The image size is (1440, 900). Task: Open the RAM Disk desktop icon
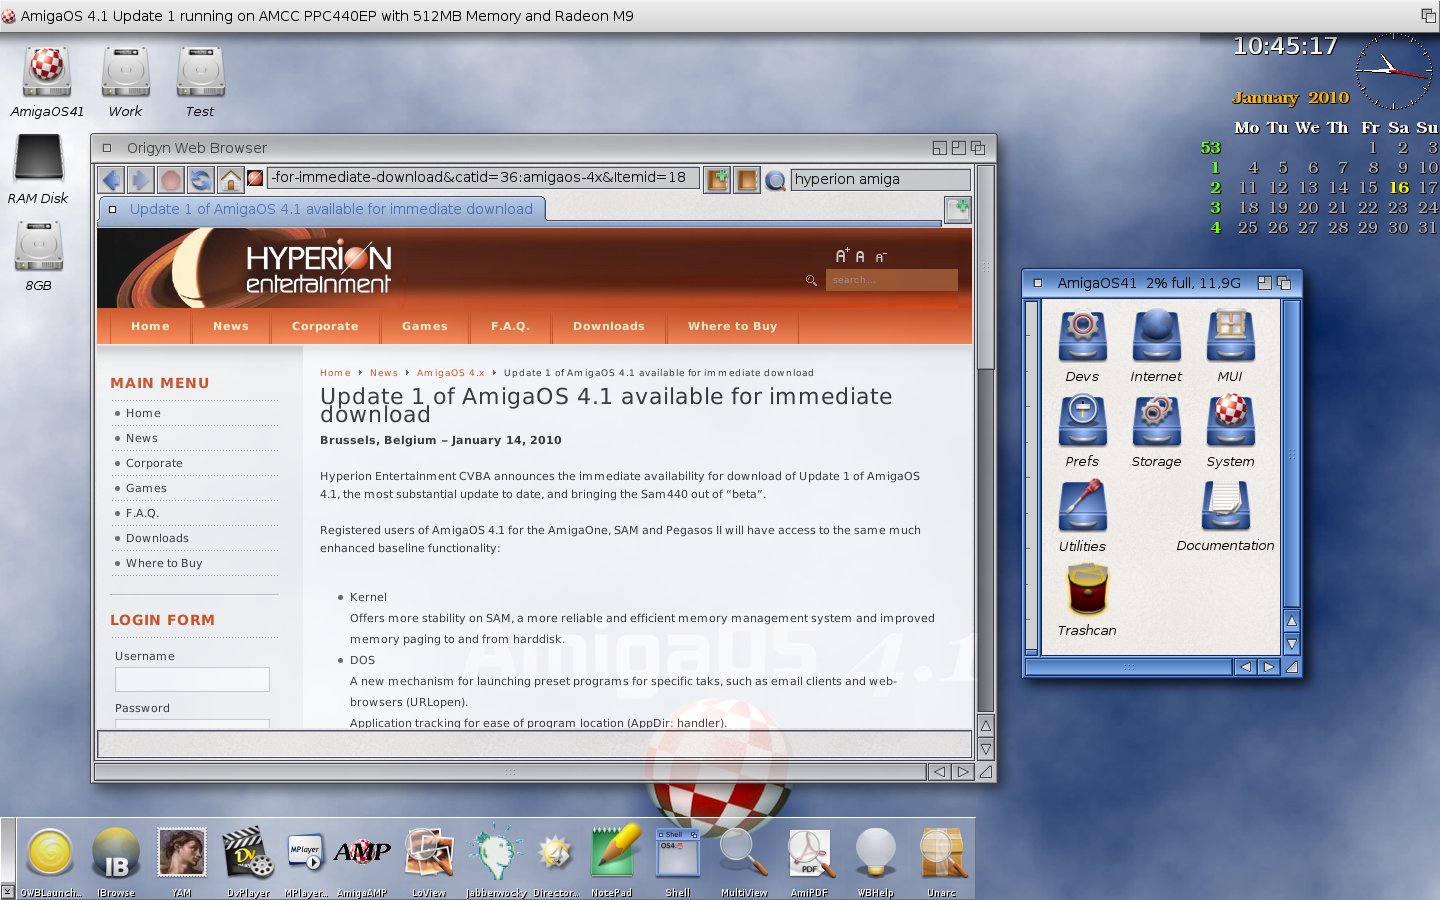[x=38, y=160]
